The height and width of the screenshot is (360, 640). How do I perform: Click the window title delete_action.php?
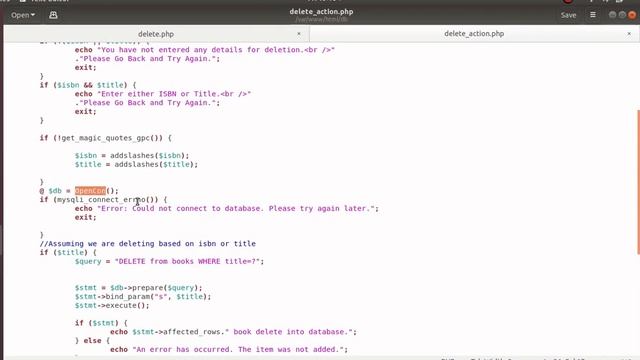coord(321,12)
